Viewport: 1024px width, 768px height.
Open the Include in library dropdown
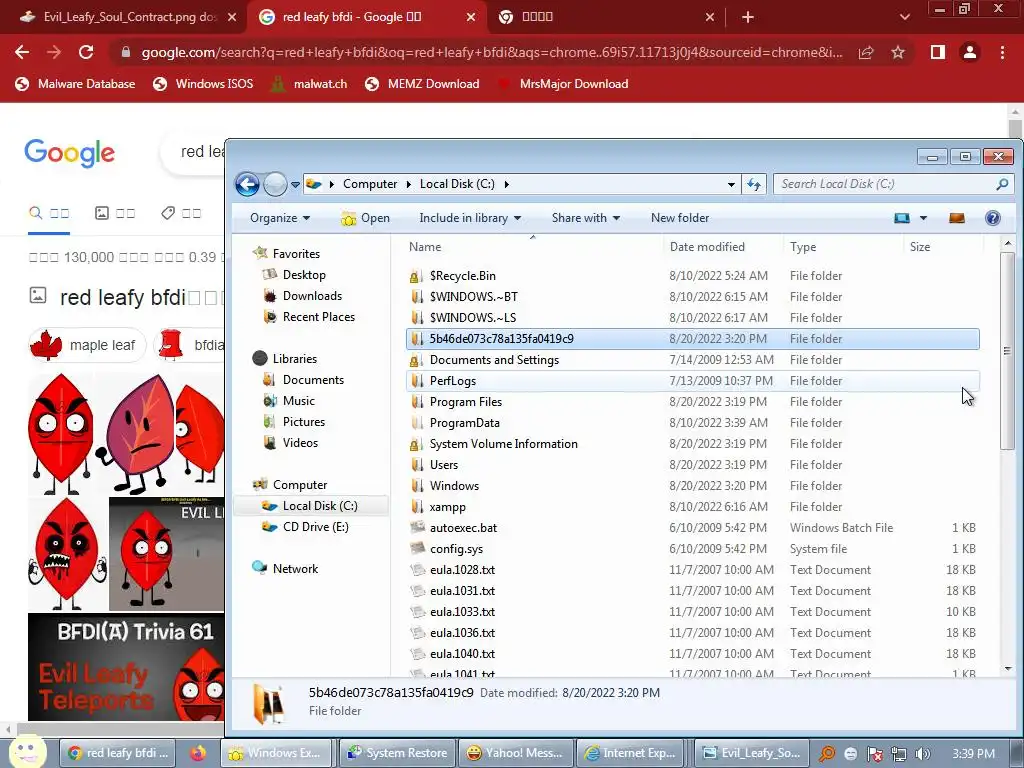point(470,218)
